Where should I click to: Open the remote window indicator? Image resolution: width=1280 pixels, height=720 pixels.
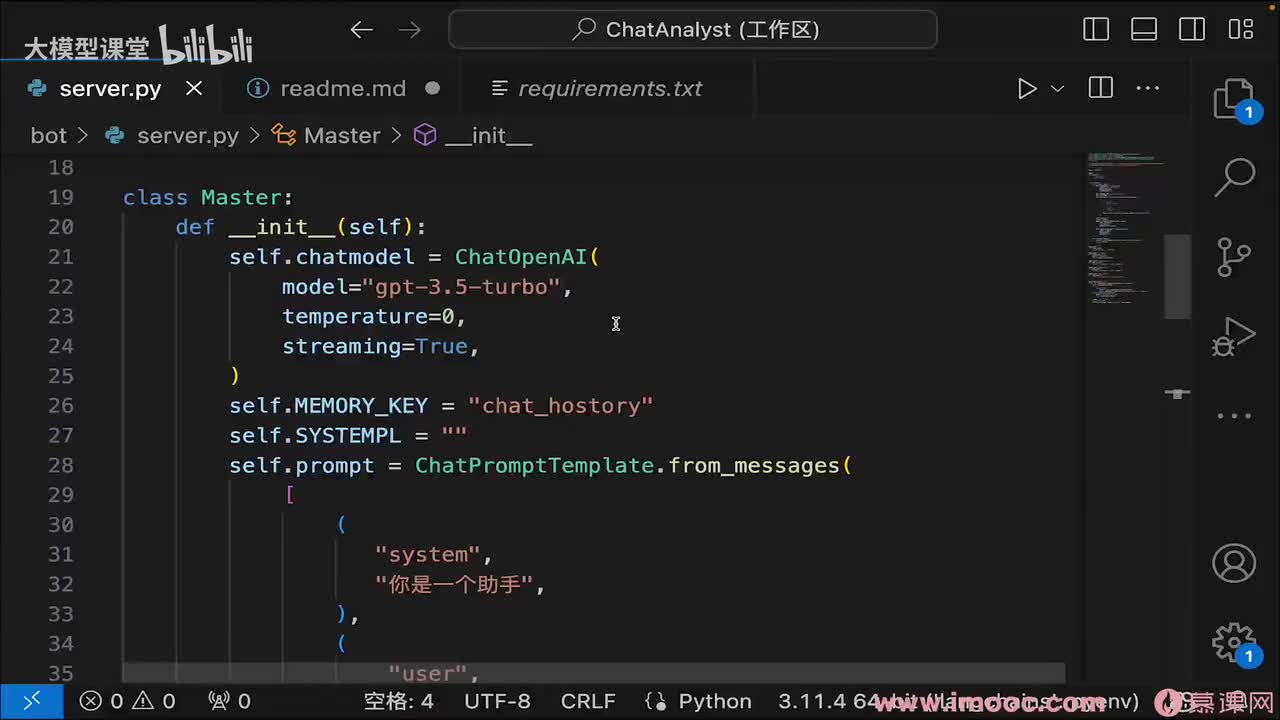32,702
